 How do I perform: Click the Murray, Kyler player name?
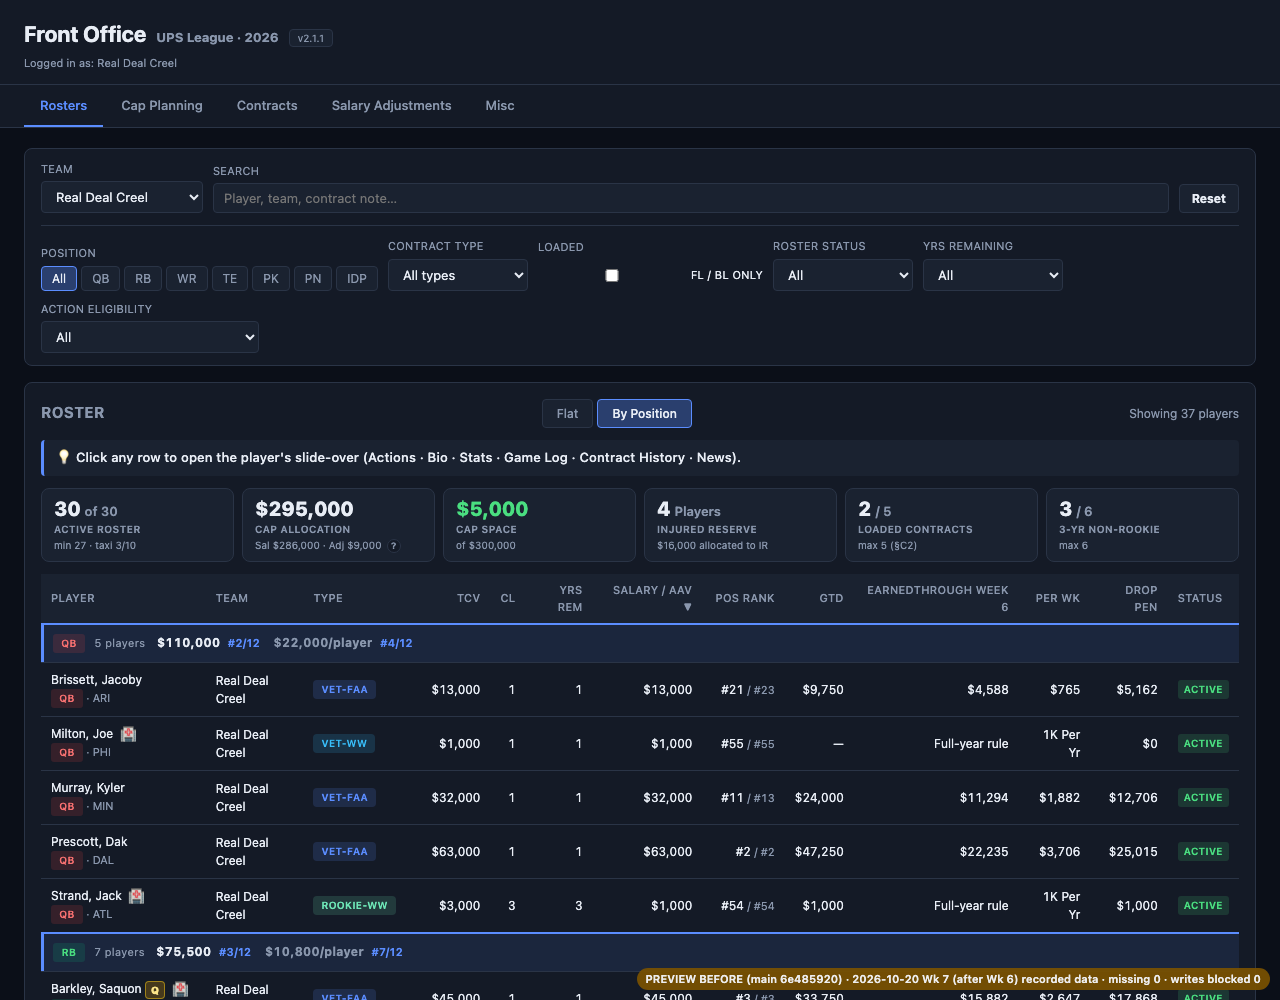[88, 788]
